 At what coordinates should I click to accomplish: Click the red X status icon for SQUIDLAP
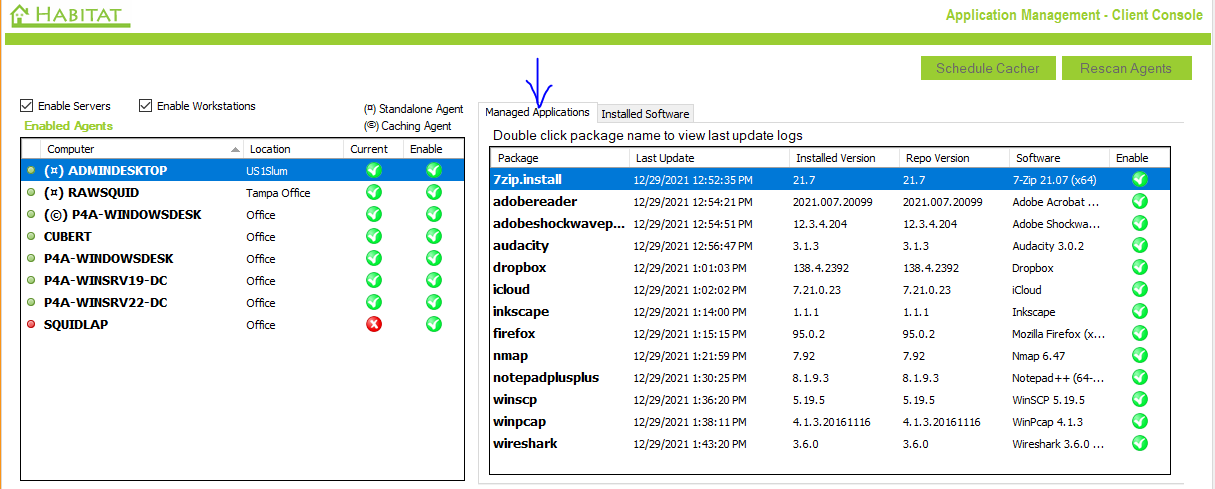(x=374, y=324)
